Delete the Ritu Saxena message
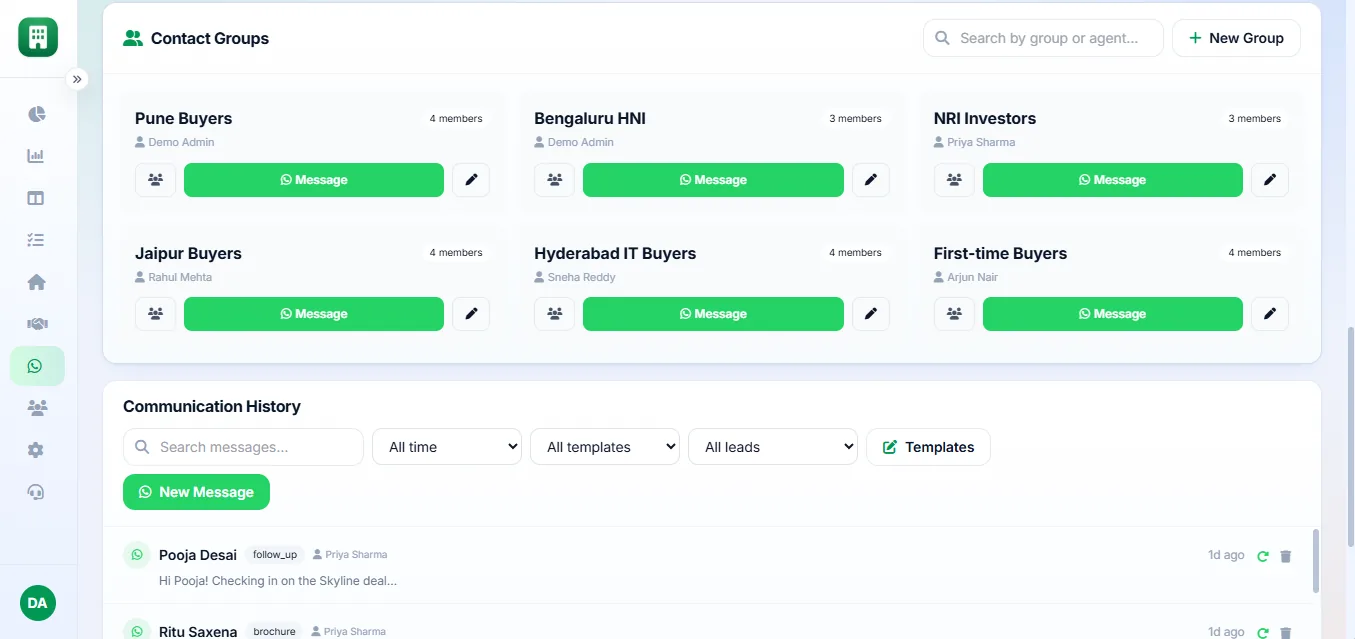Viewport: 1355px width, 639px height. point(1286,632)
